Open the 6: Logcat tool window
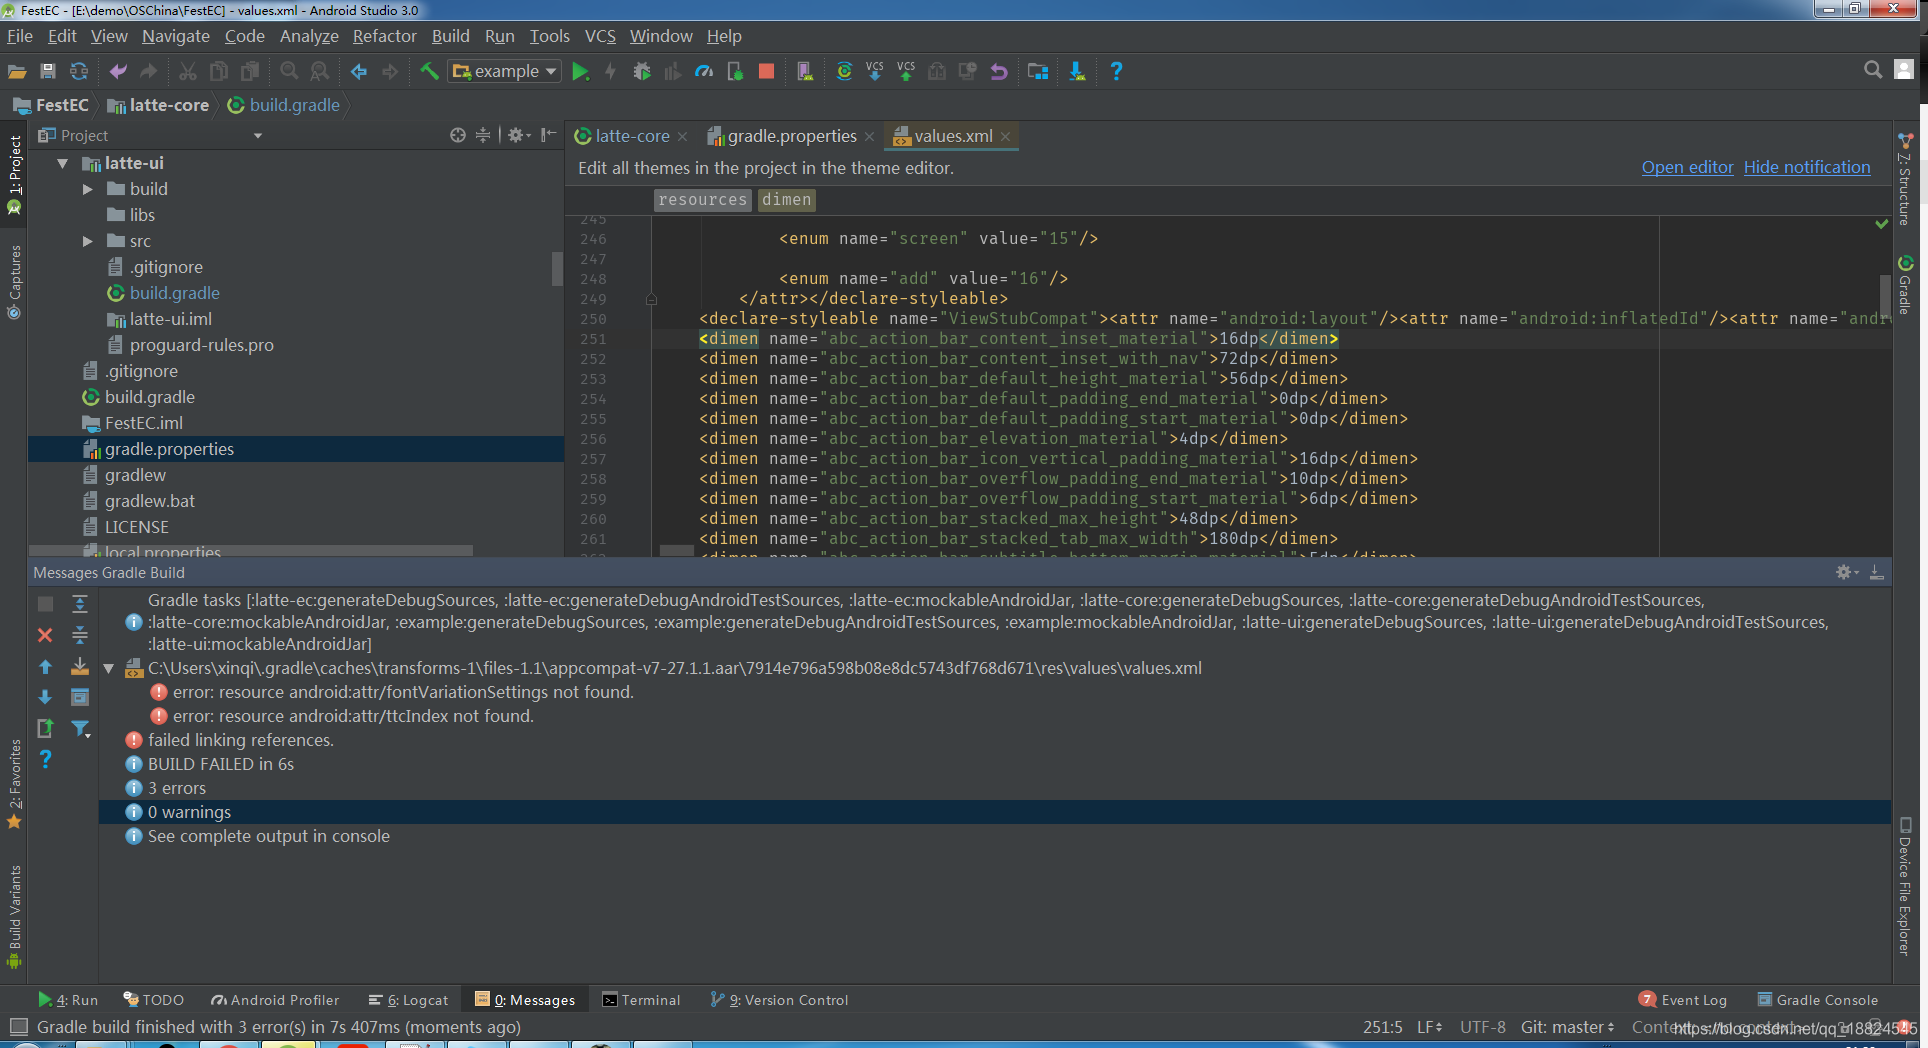This screenshot has width=1928, height=1048. pos(408,1000)
